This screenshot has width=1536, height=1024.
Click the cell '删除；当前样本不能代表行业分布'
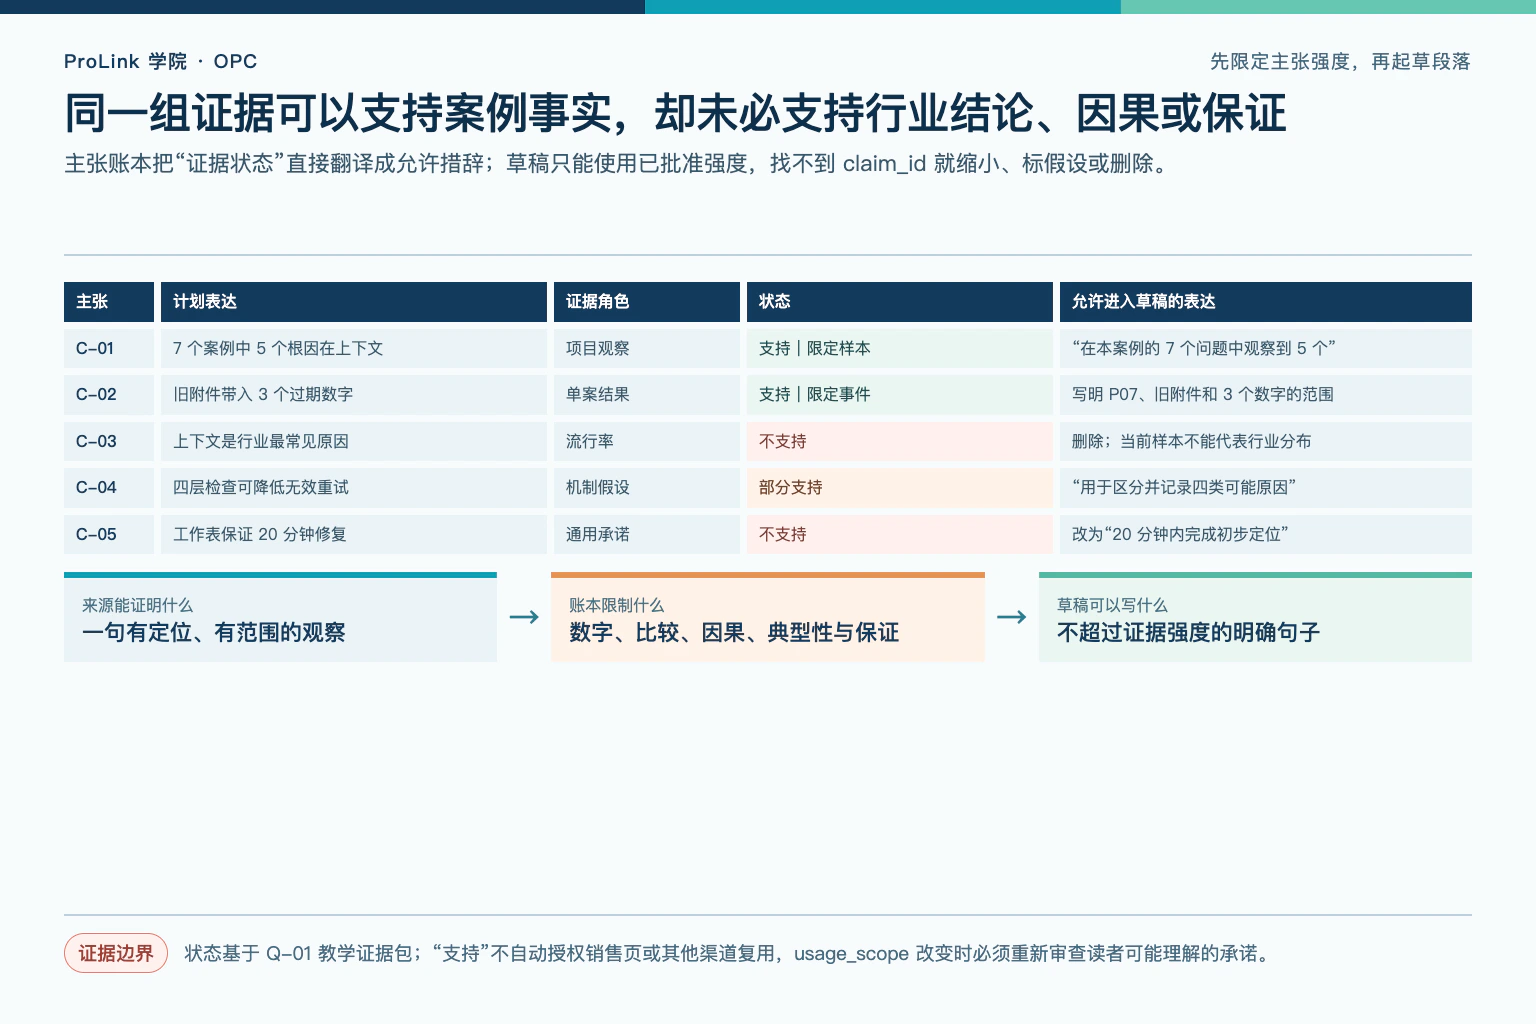coord(1266,441)
